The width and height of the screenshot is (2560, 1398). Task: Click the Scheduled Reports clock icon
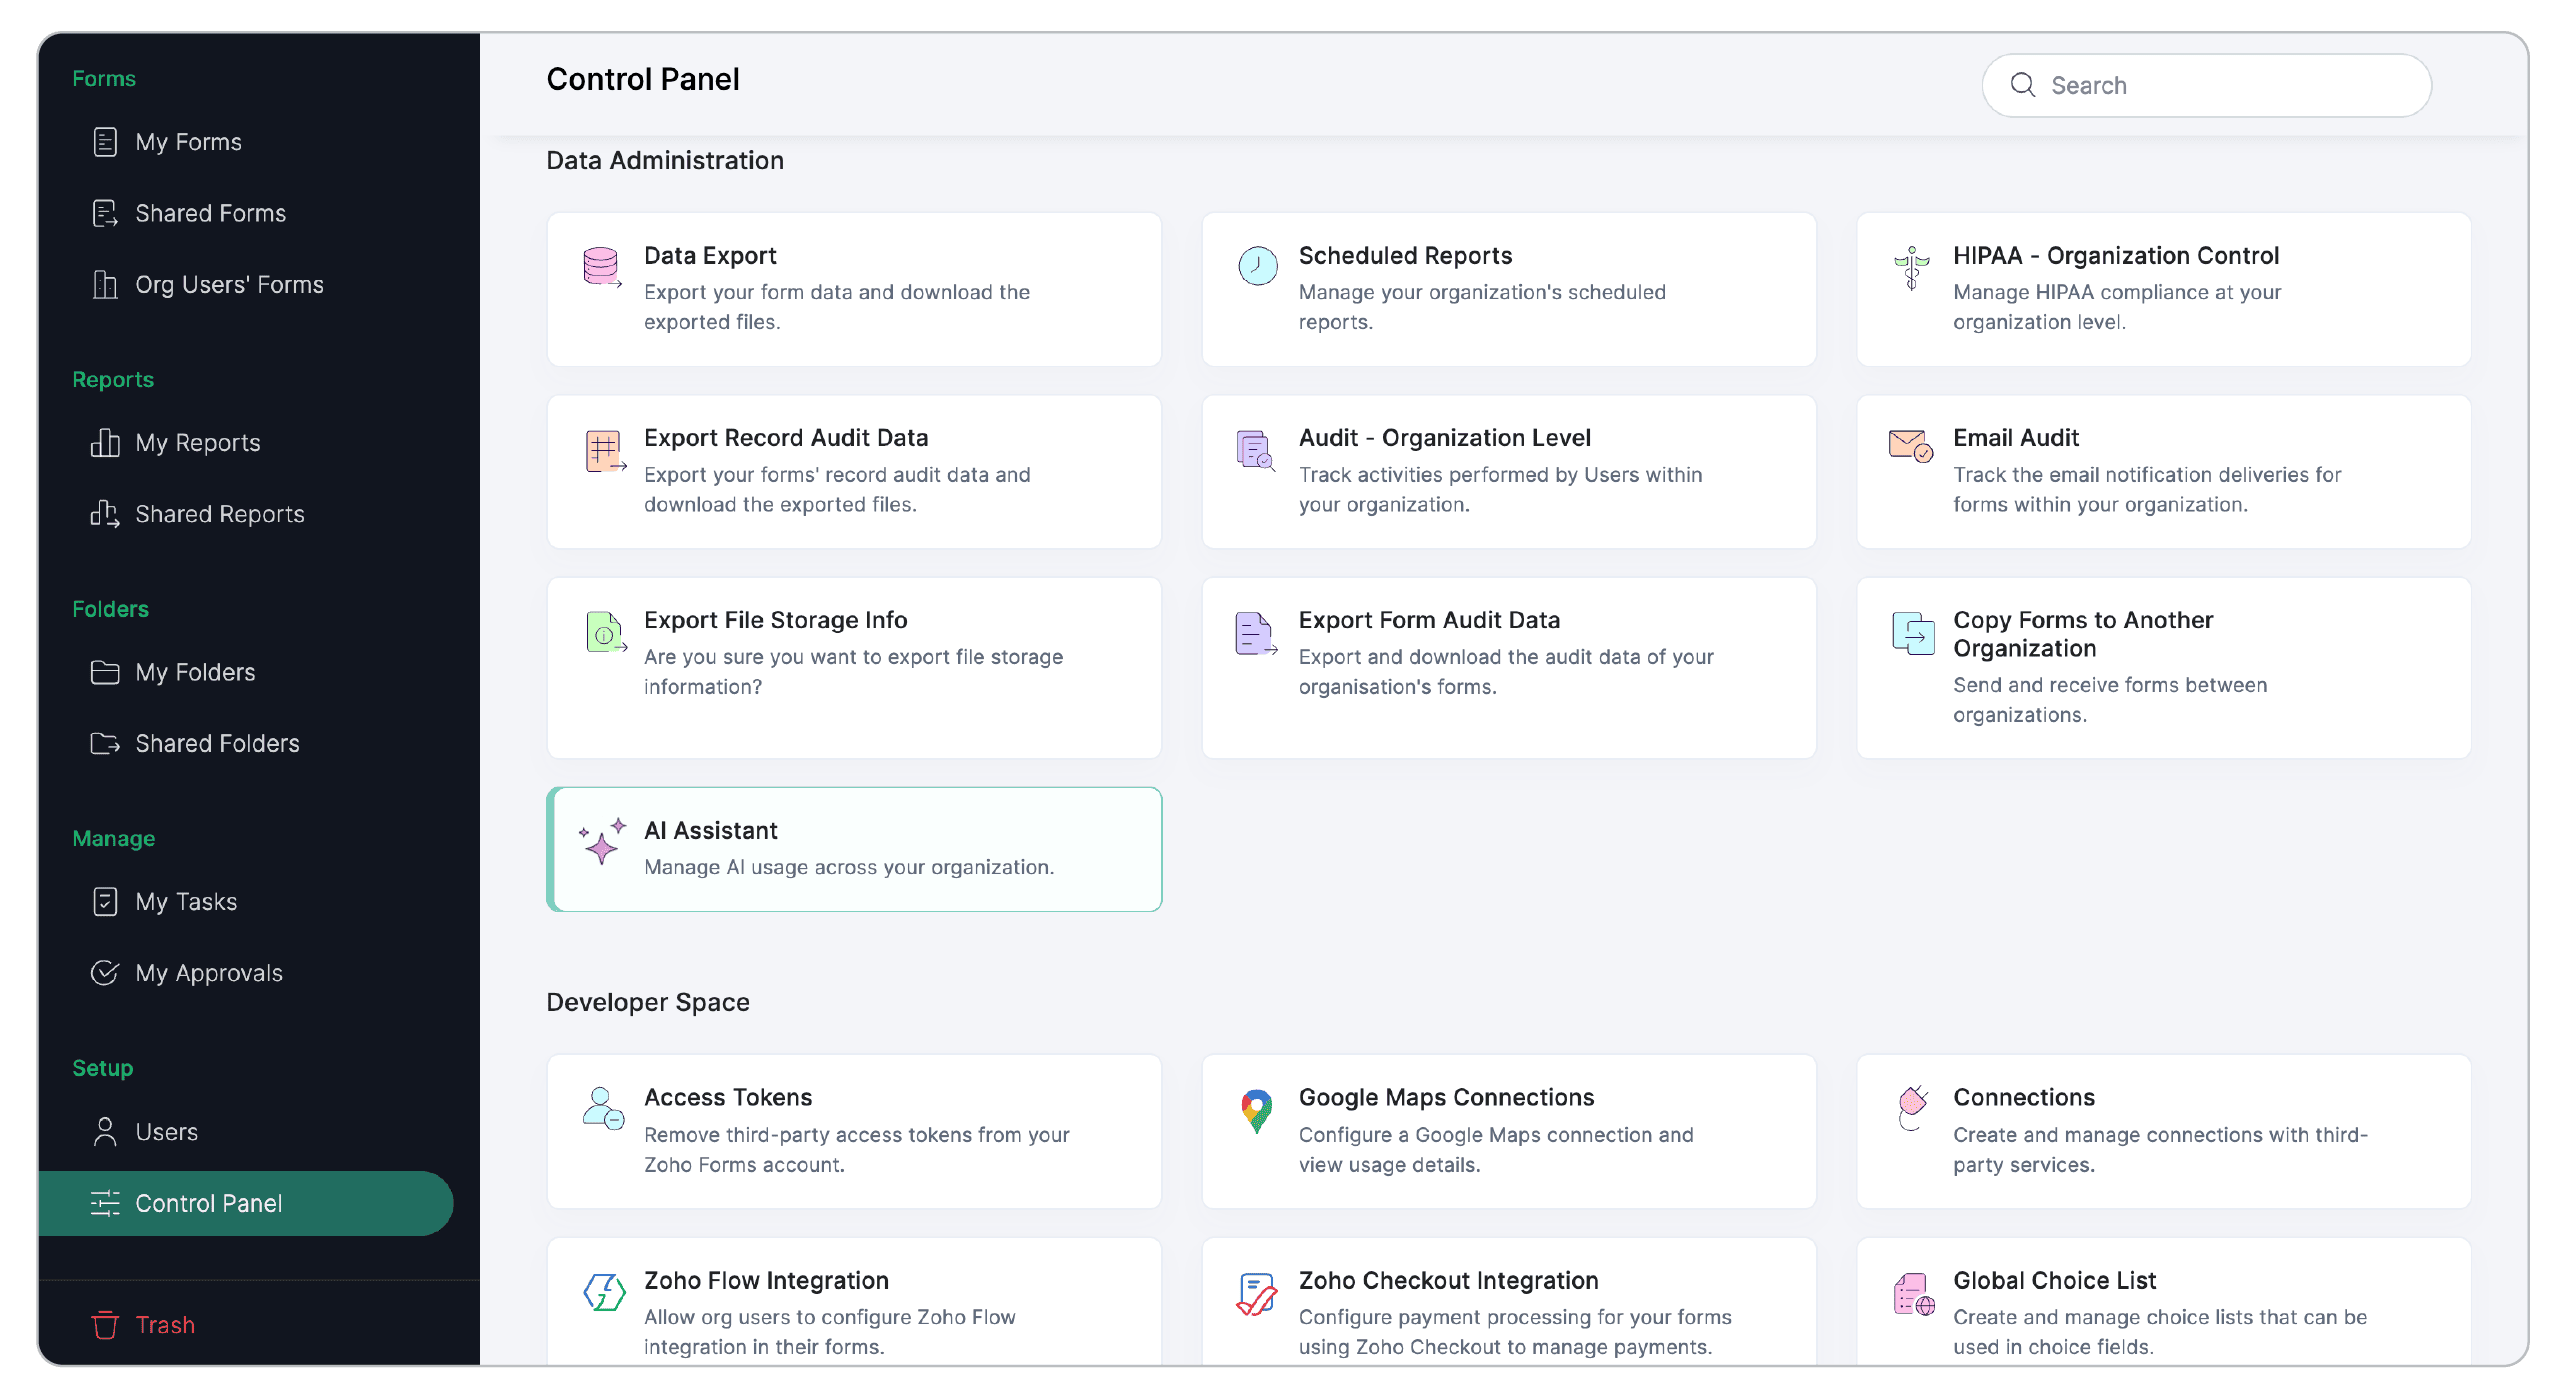click(x=1257, y=266)
